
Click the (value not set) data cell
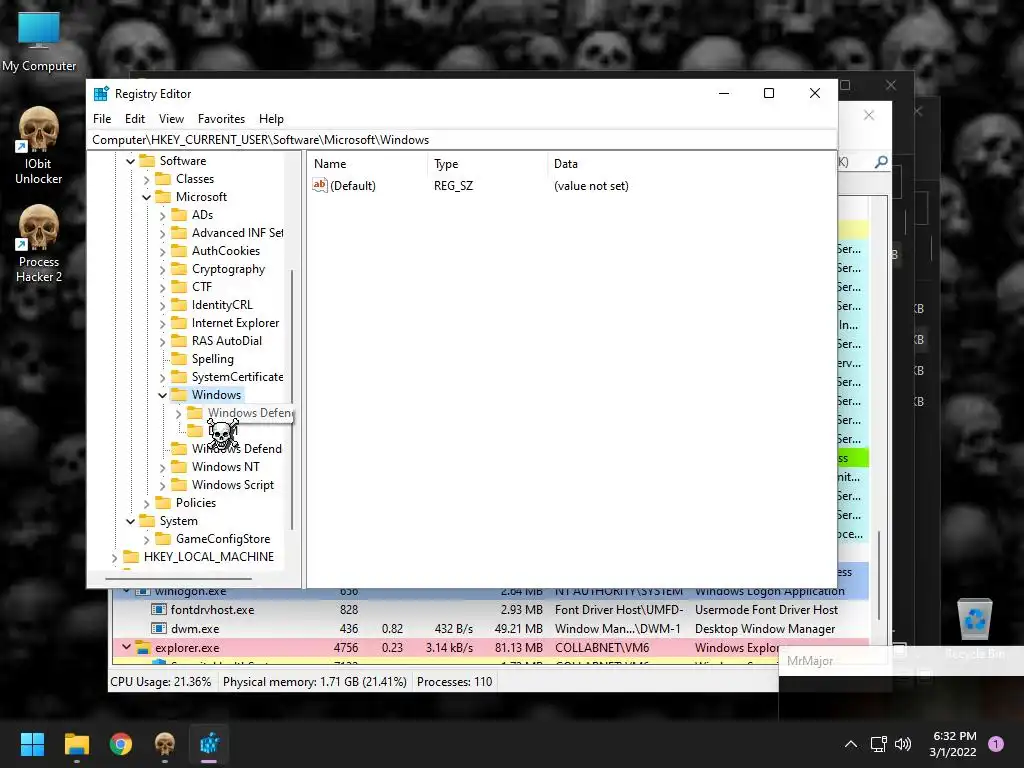pyautogui.click(x=591, y=186)
